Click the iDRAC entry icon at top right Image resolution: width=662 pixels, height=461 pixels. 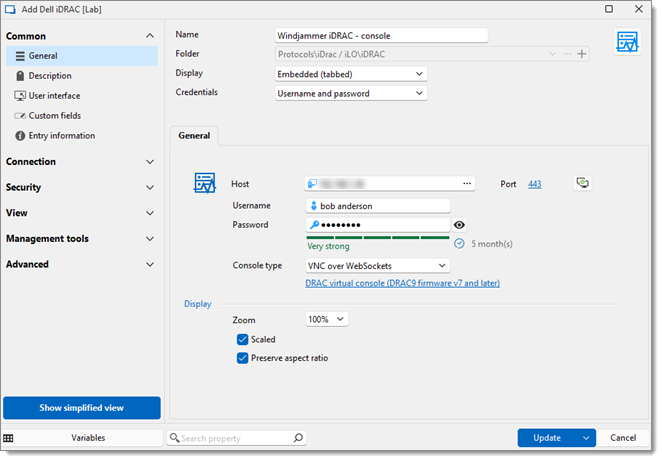click(x=627, y=42)
